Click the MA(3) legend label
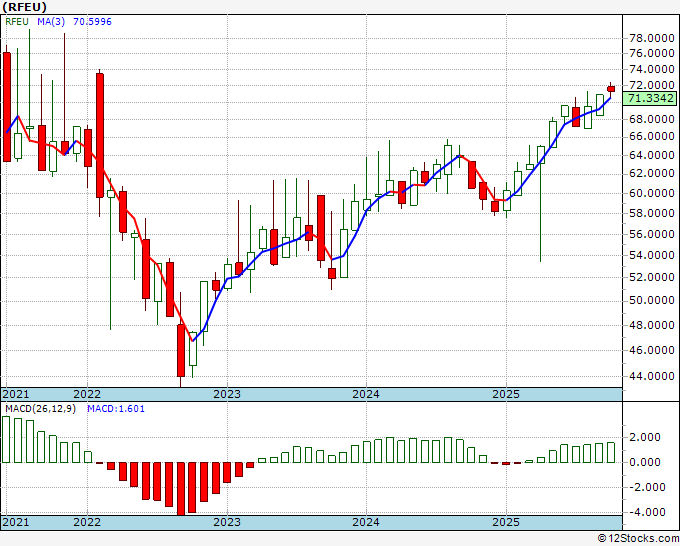The height and width of the screenshot is (546, 680). click(x=51, y=21)
